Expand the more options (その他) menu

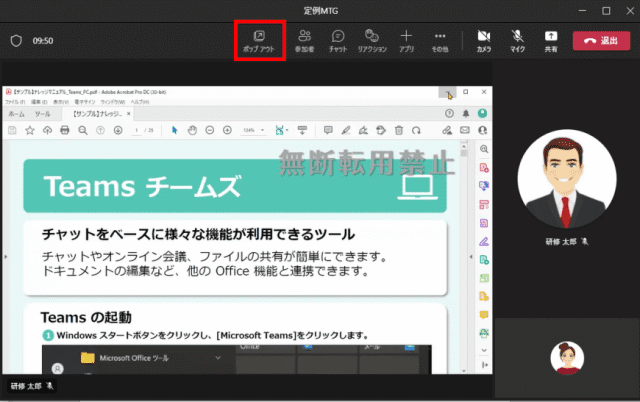click(440, 36)
